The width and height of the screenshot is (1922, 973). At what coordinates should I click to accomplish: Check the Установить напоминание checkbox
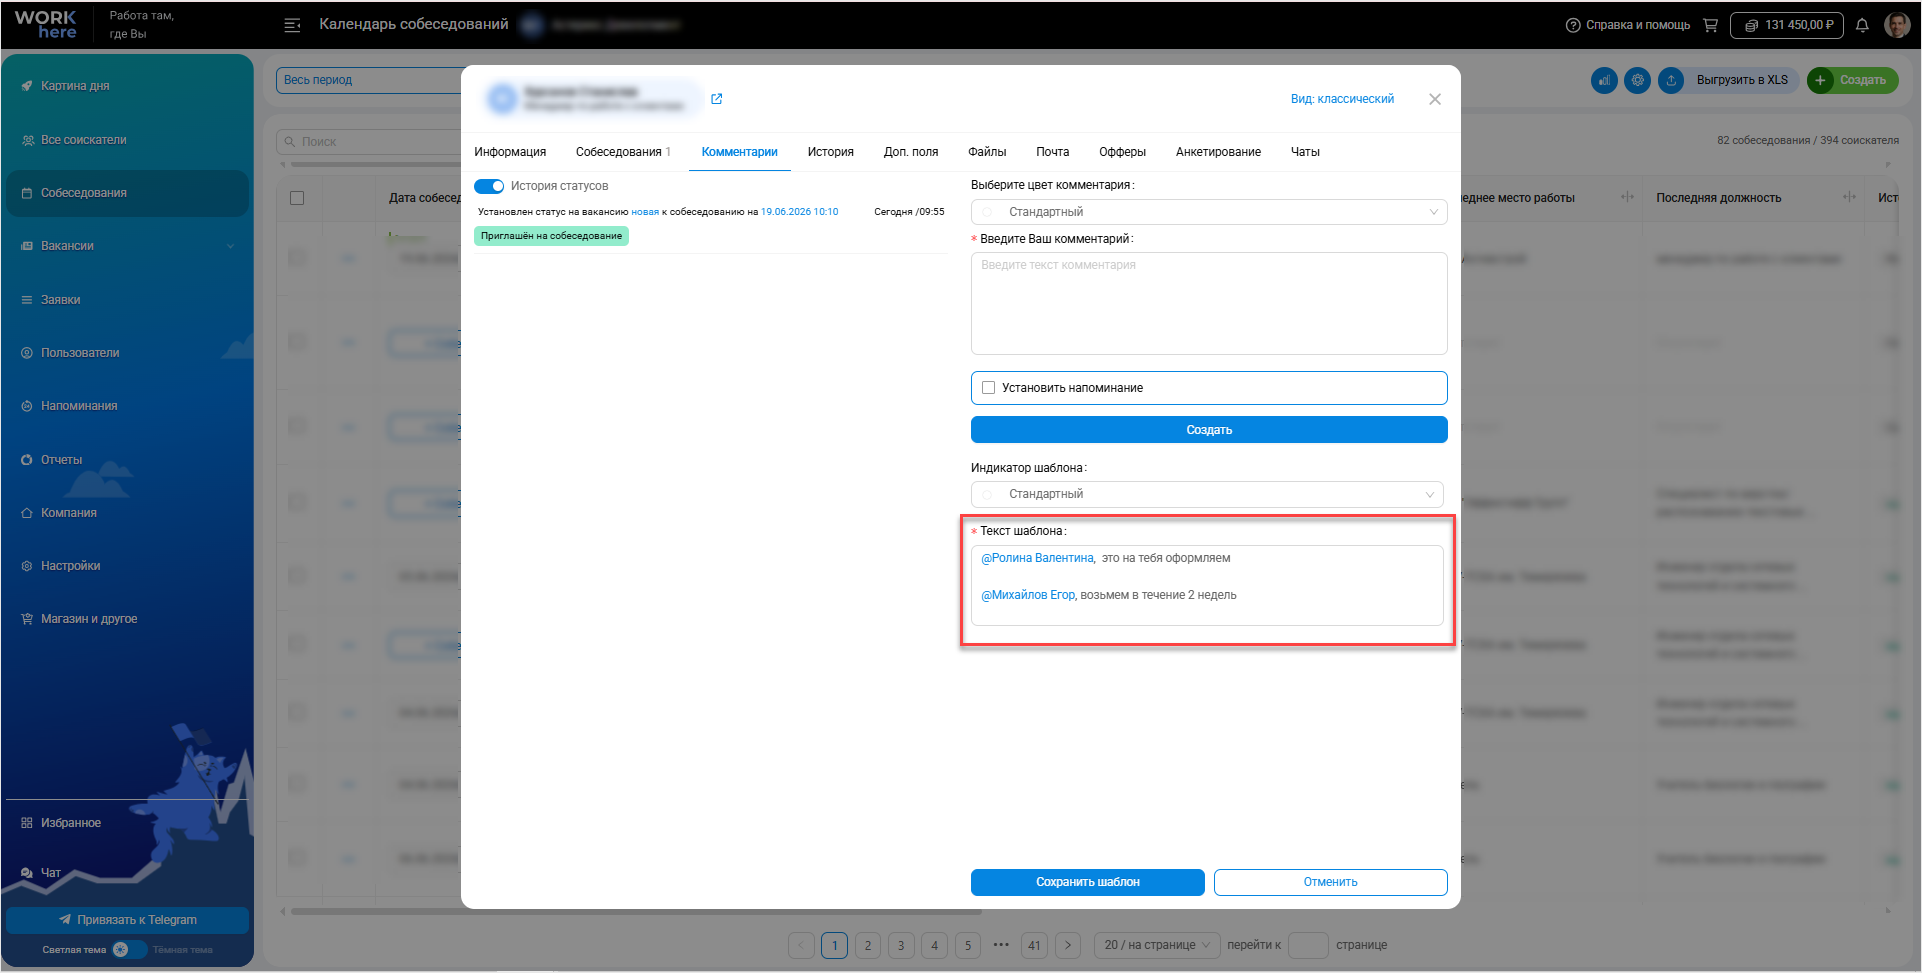click(x=989, y=388)
